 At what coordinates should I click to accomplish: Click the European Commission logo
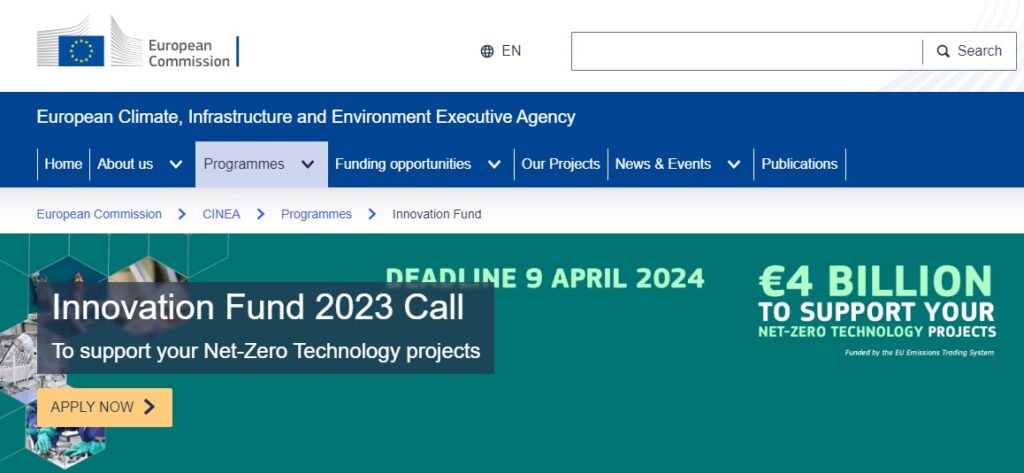click(138, 42)
